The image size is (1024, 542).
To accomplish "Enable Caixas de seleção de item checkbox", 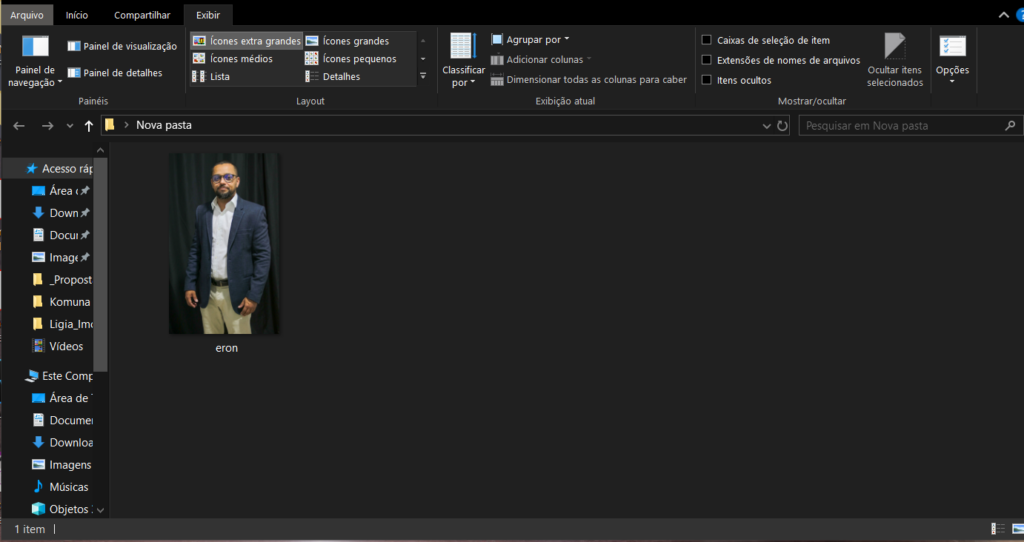I will coord(707,41).
